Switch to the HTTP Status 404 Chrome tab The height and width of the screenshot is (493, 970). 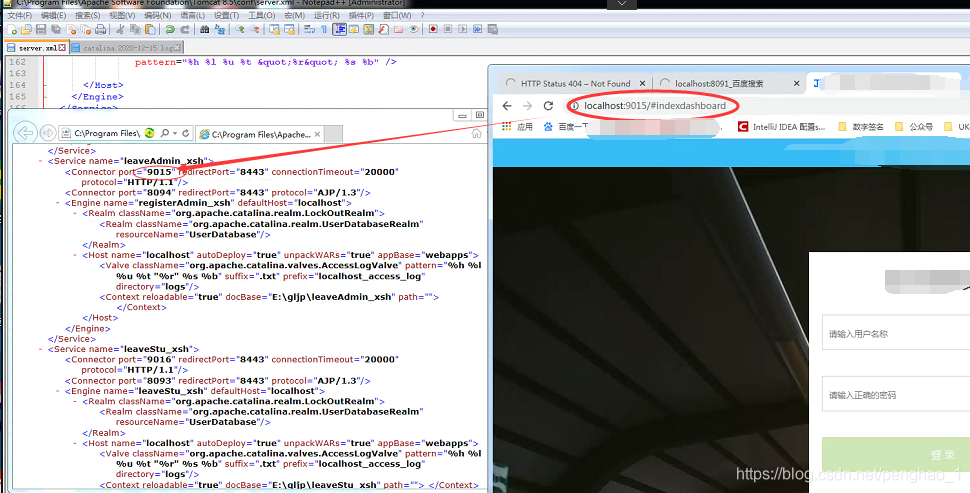[x=575, y=84]
